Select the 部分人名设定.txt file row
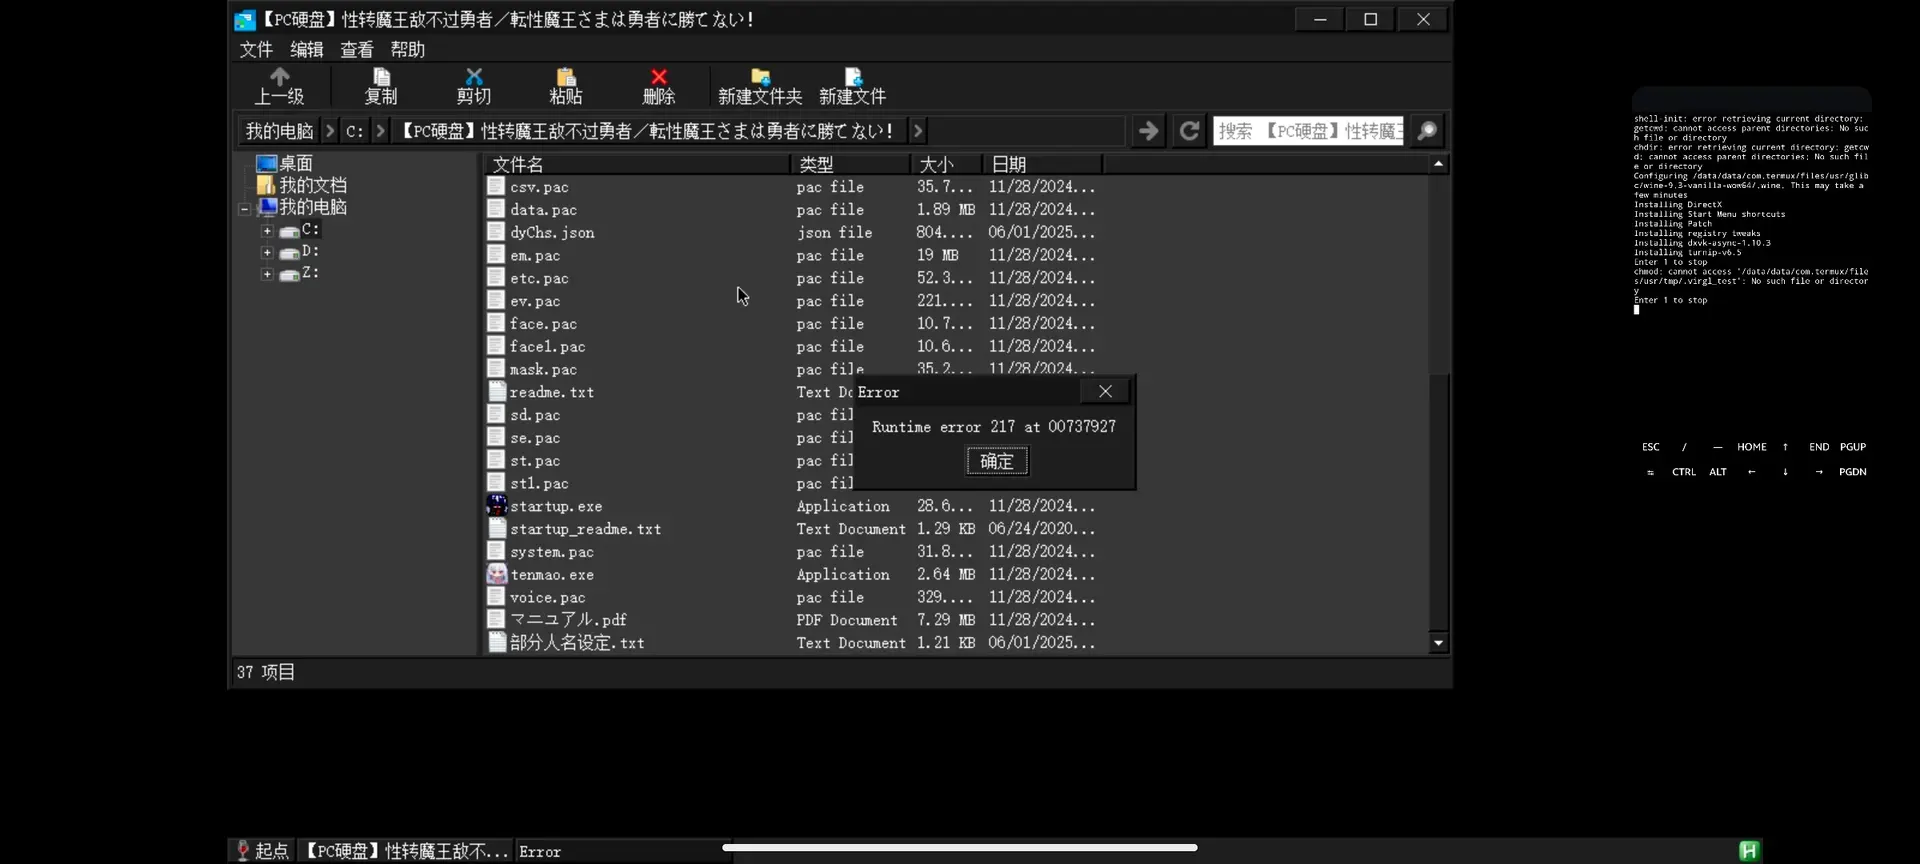Viewport: 1920px width, 864px height. tap(791, 642)
